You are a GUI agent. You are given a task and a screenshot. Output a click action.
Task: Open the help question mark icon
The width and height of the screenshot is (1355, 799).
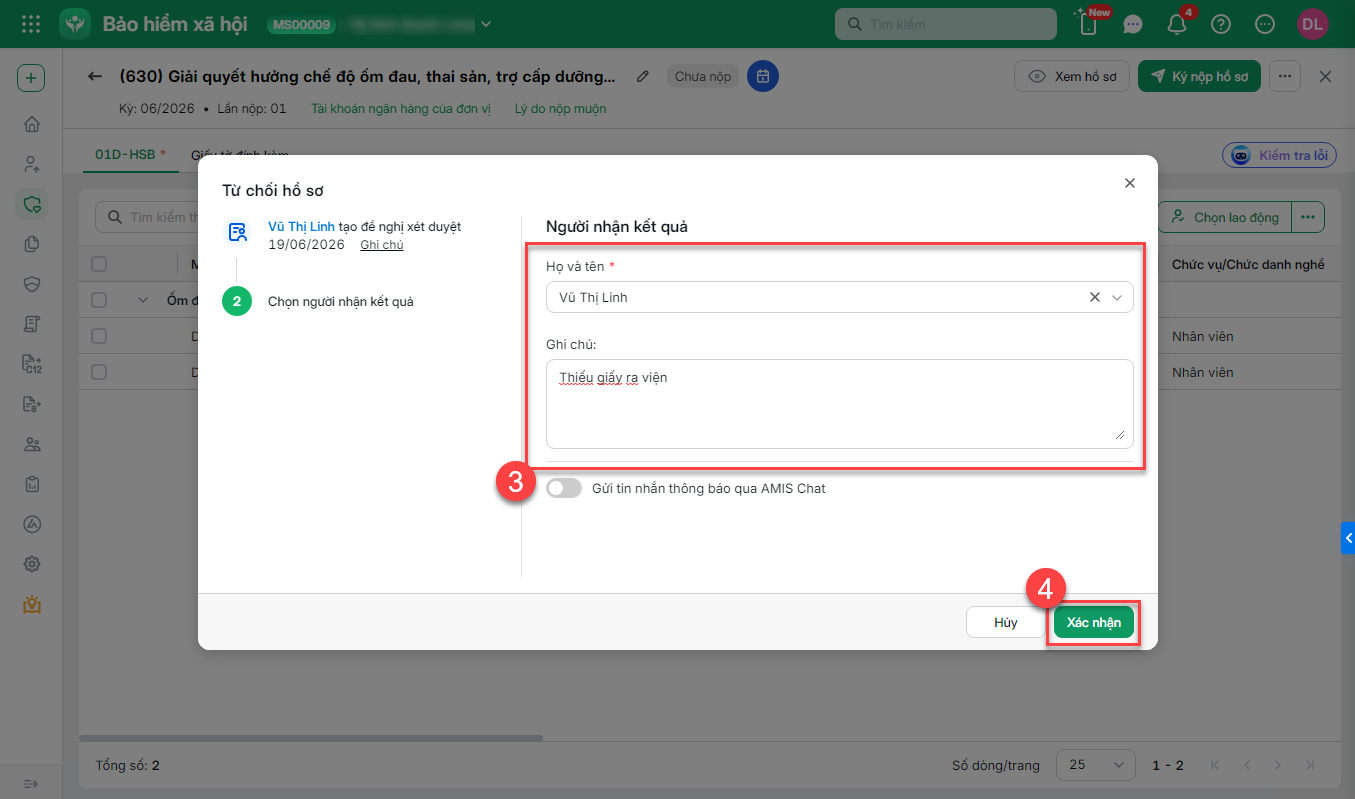coord(1221,24)
